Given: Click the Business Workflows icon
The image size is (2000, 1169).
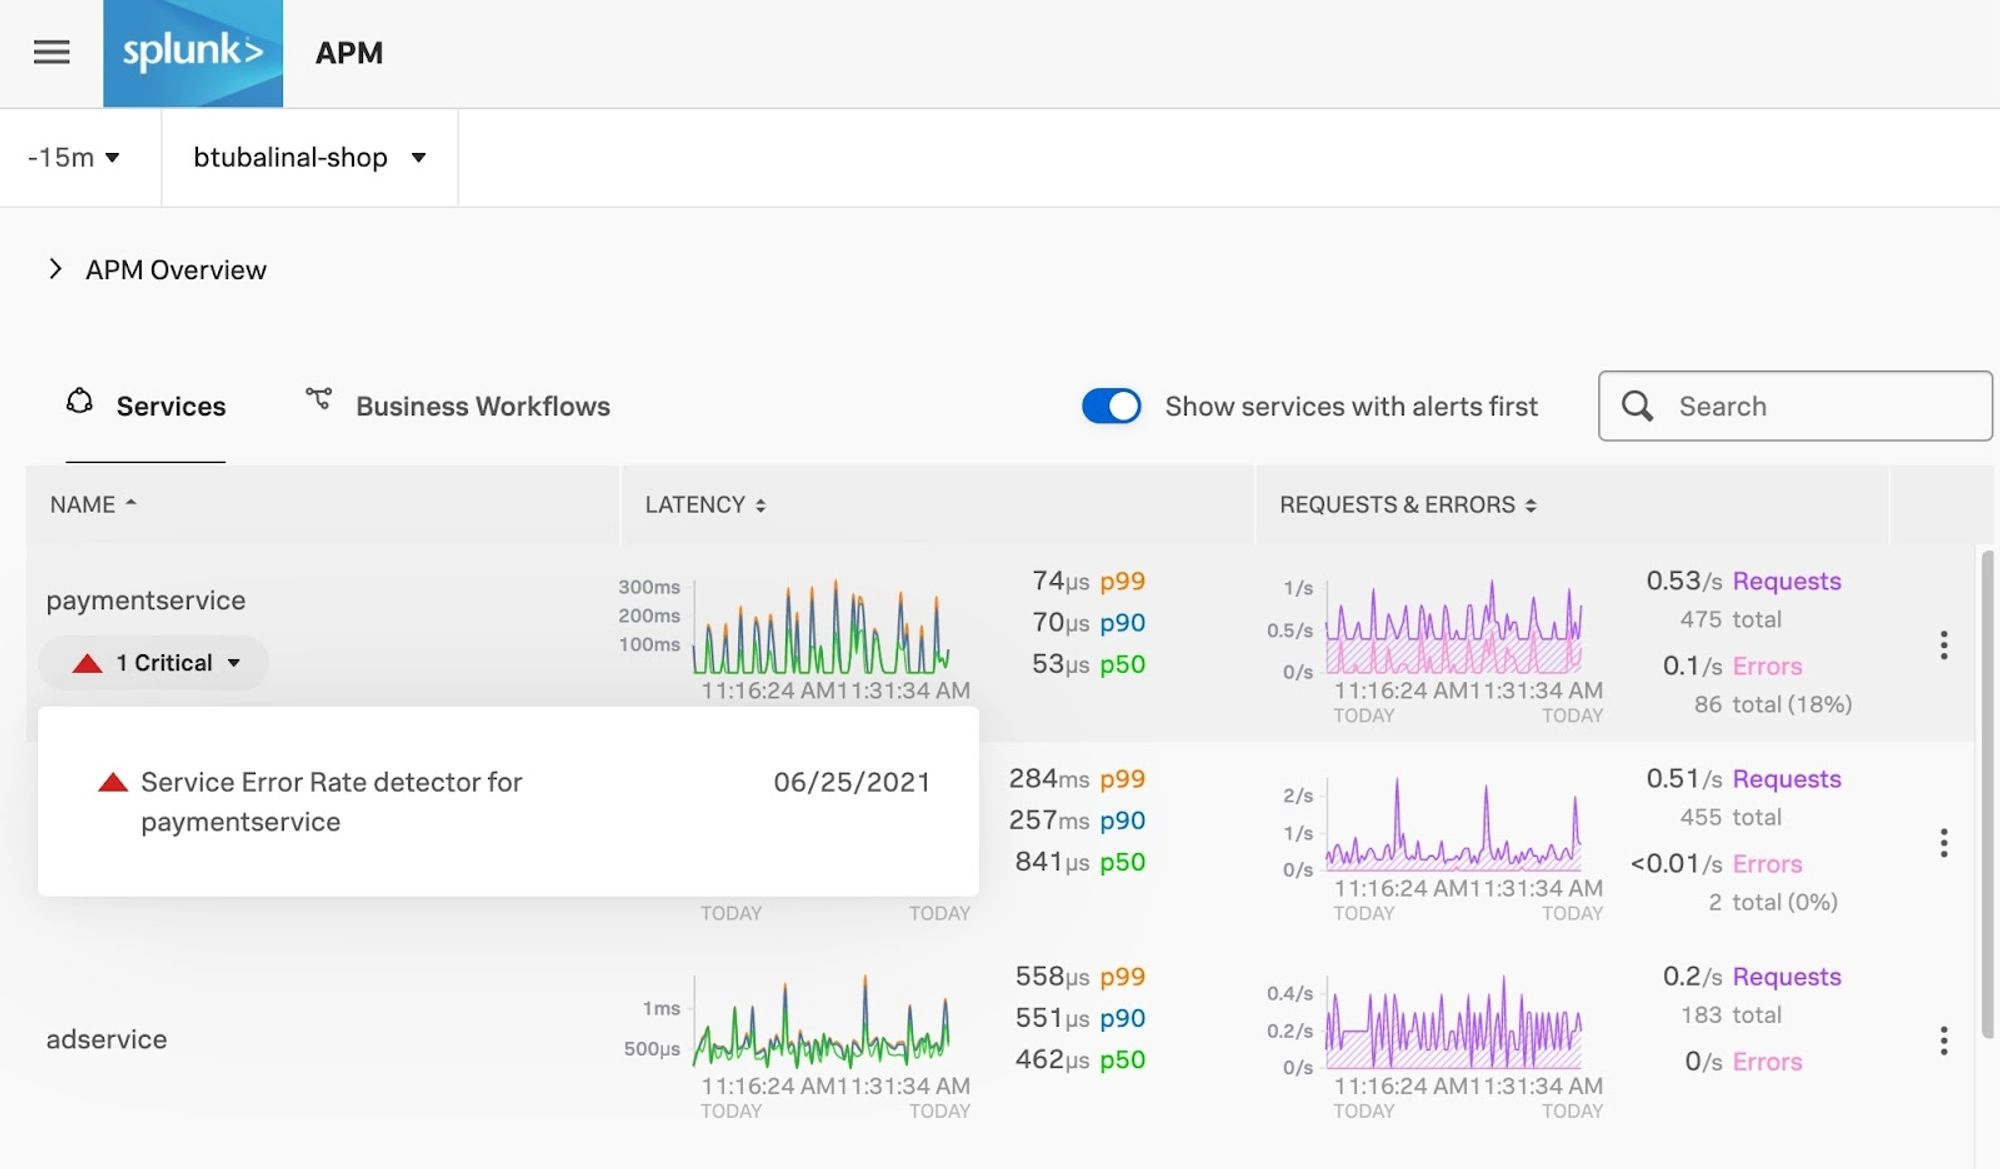Looking at the screenshot, I should (x=319, y=398).
